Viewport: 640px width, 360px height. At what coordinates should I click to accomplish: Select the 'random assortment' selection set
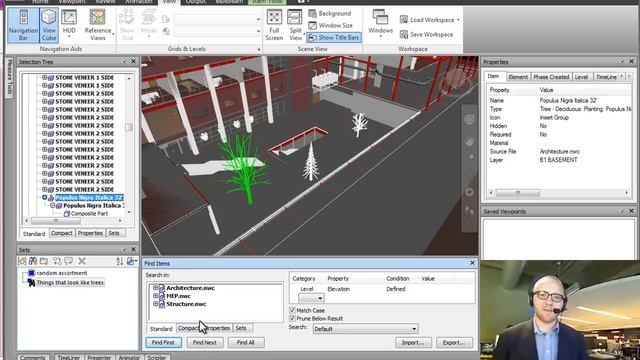(x=62, y=273)
